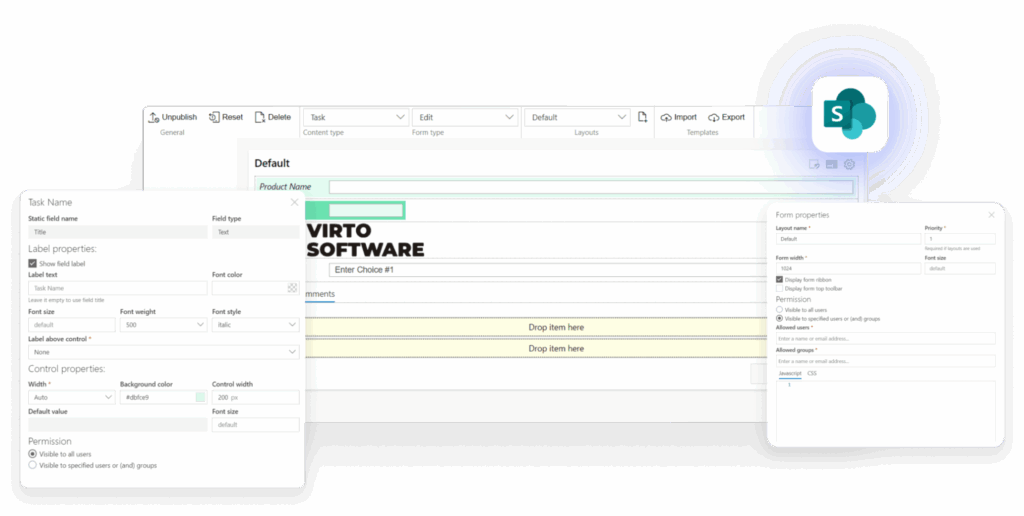The width and height of the screenshot is (1024, 516).
Task: Click the Delete form icon
Action: click(260, 117)
